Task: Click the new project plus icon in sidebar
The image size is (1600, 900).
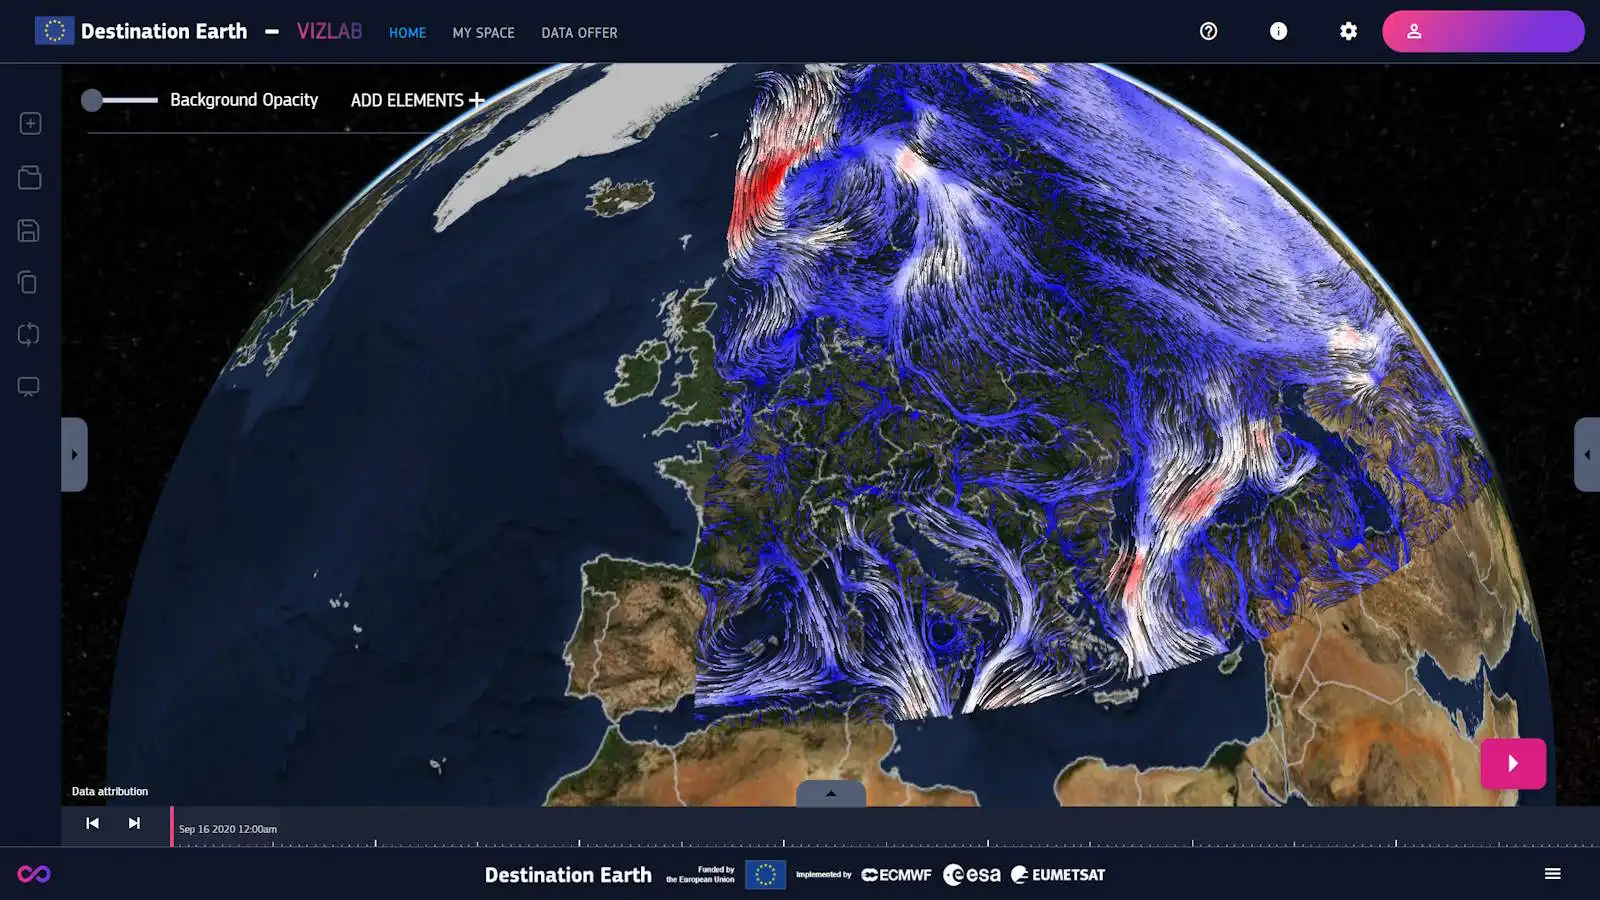Action: tap(30, 123)
